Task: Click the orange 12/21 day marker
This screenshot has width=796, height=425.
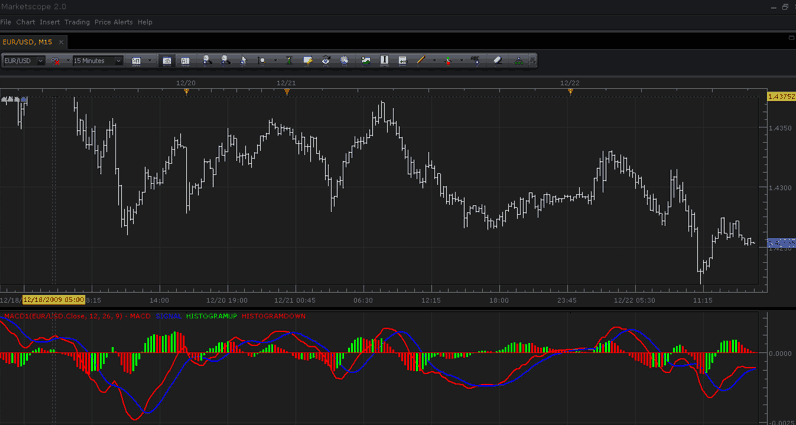Action: [287, 92]
